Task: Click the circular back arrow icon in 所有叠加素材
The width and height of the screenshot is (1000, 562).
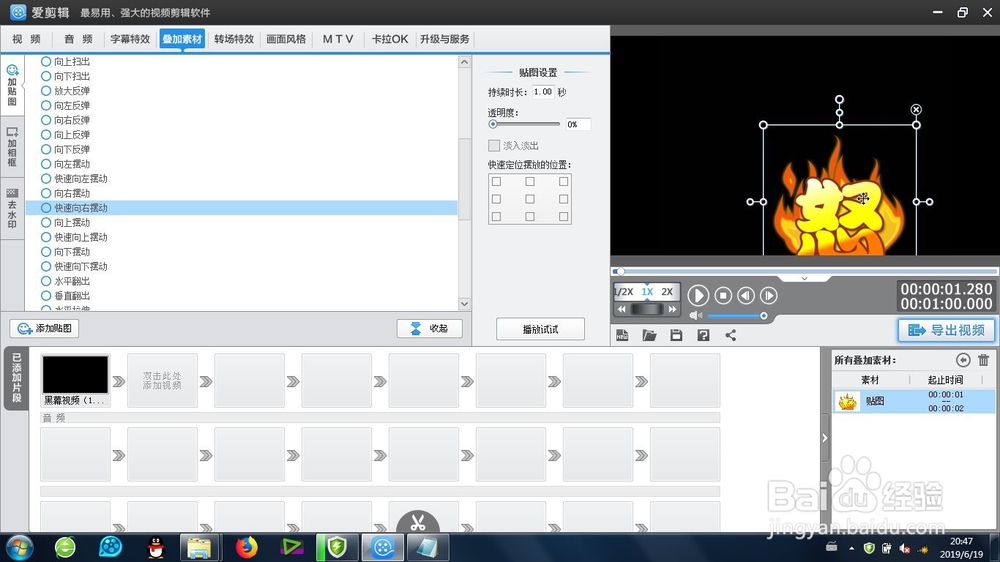Action: tap(963, 360)
